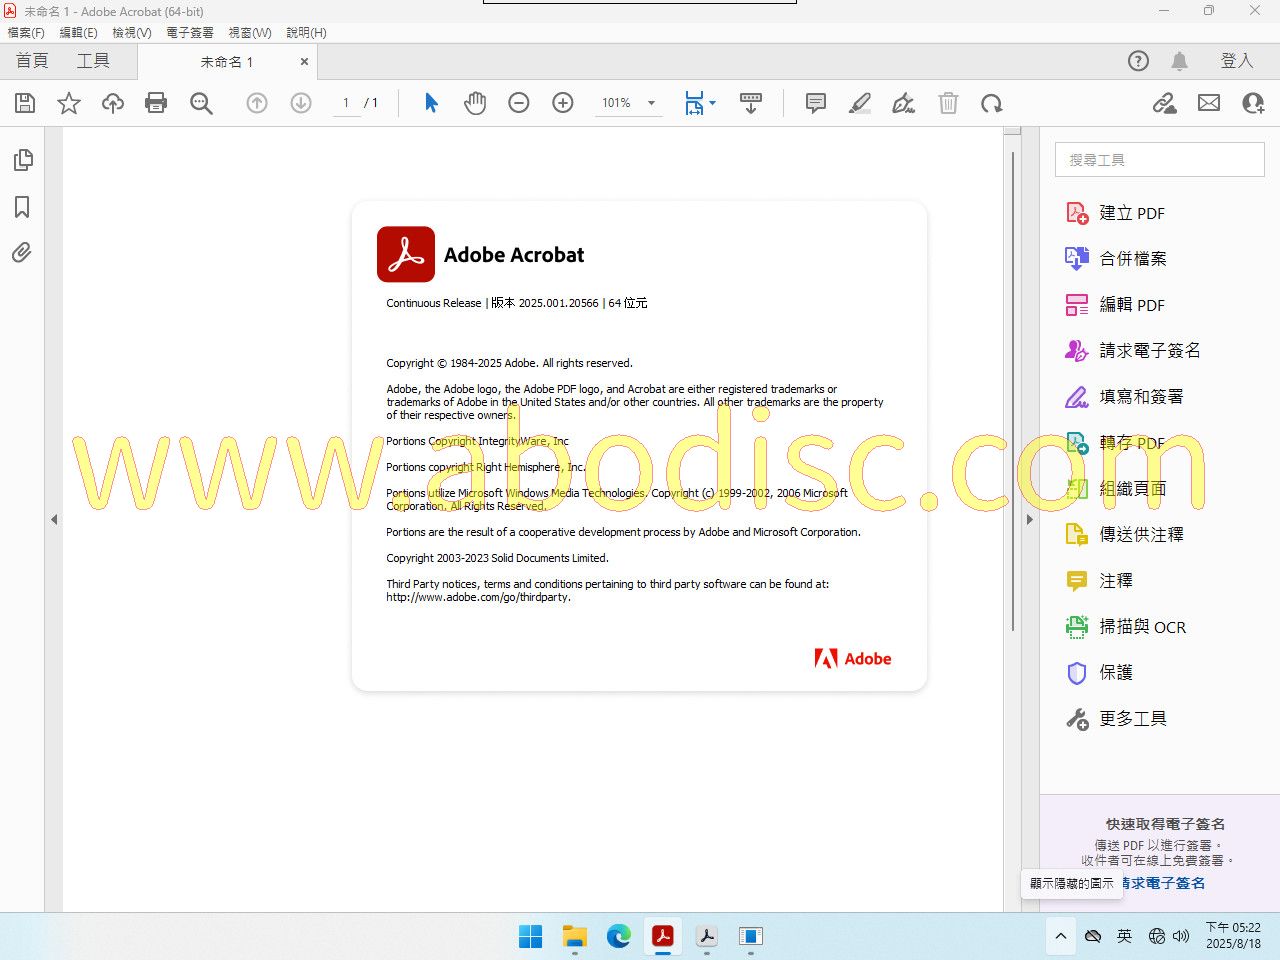Add a sticky note comment
Screen dimensions: 1280x960
816,103
